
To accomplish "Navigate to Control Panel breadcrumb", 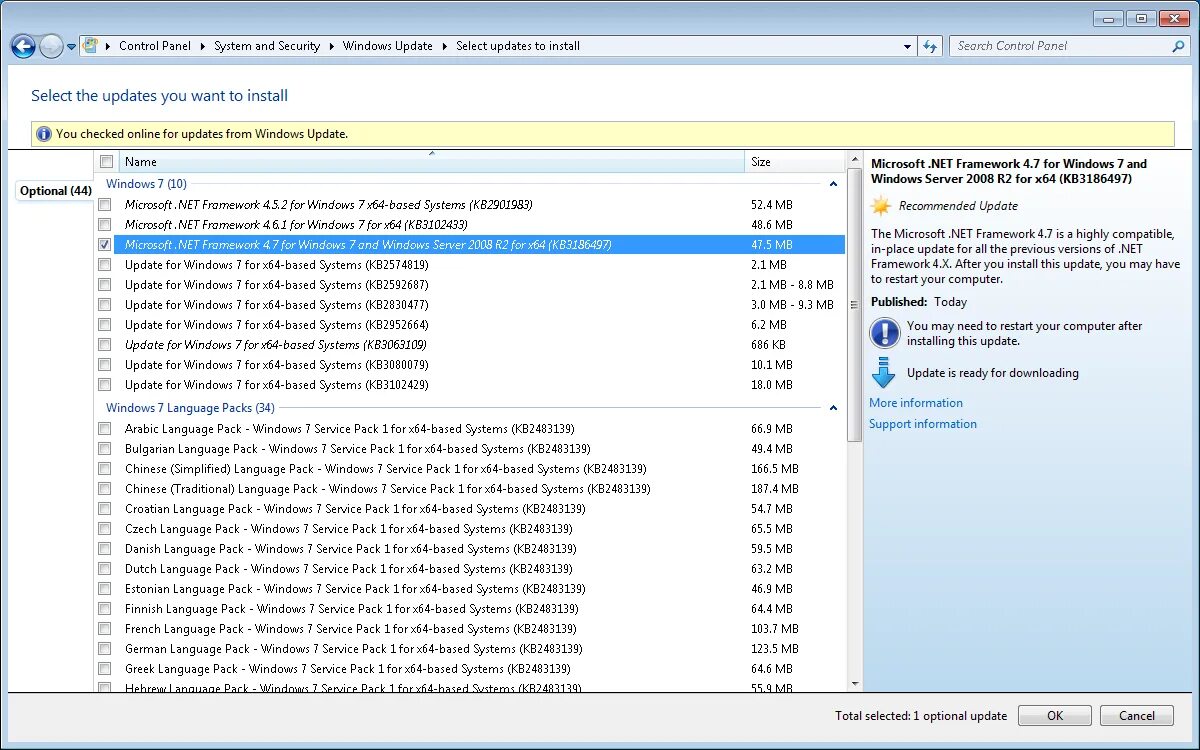I will point(155,46).
